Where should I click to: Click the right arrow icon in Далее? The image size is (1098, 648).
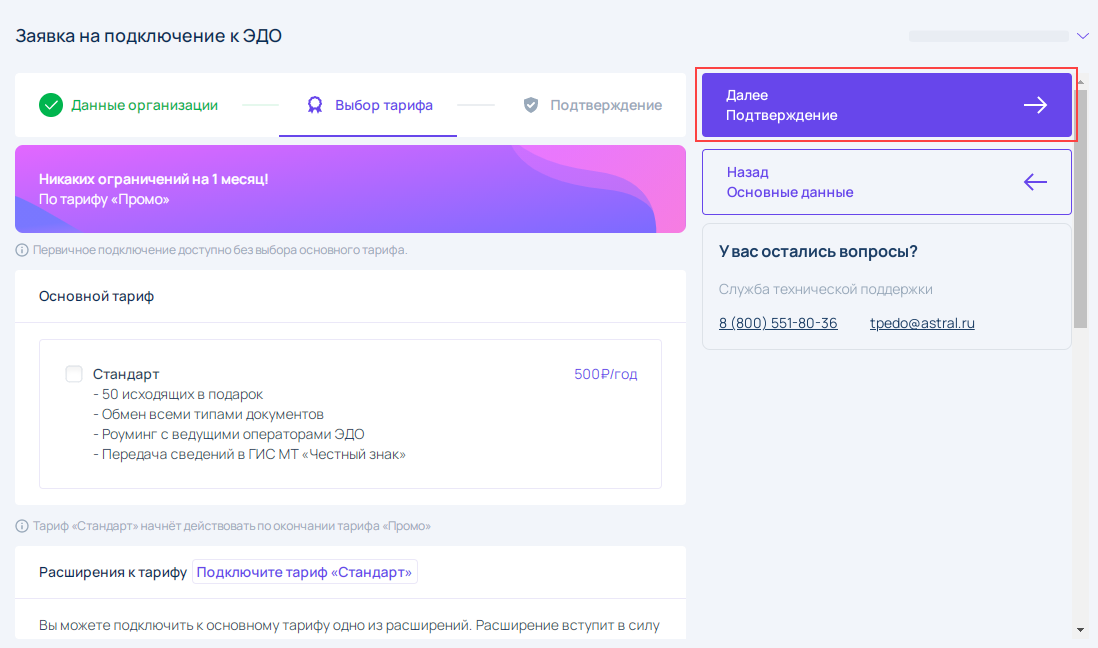1035,105
